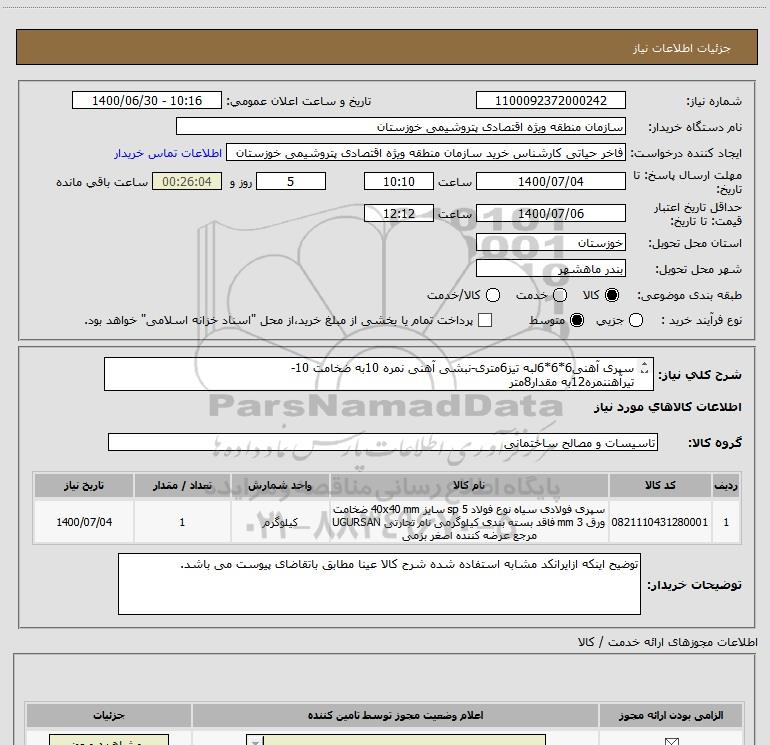Image resolution: width=770 pixels, height=745 pixels.
Task: Click the اطلاعات مجوزهای ارائه خدمت / کالا heading
Action: pyautogui.click(x=668, y=642)
